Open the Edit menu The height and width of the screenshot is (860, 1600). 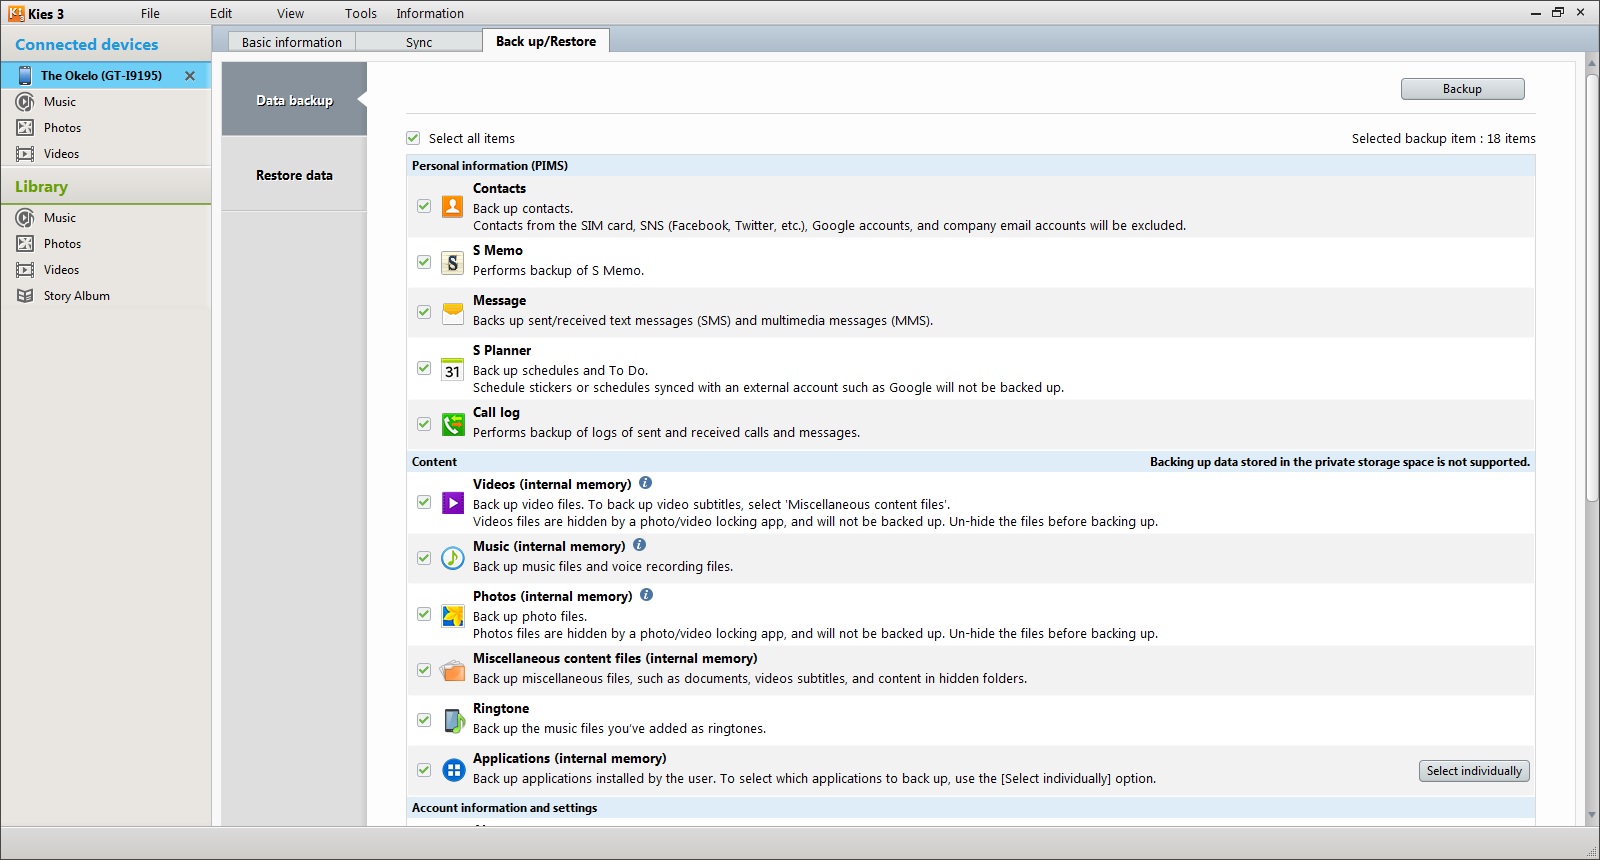click(221, 14)
